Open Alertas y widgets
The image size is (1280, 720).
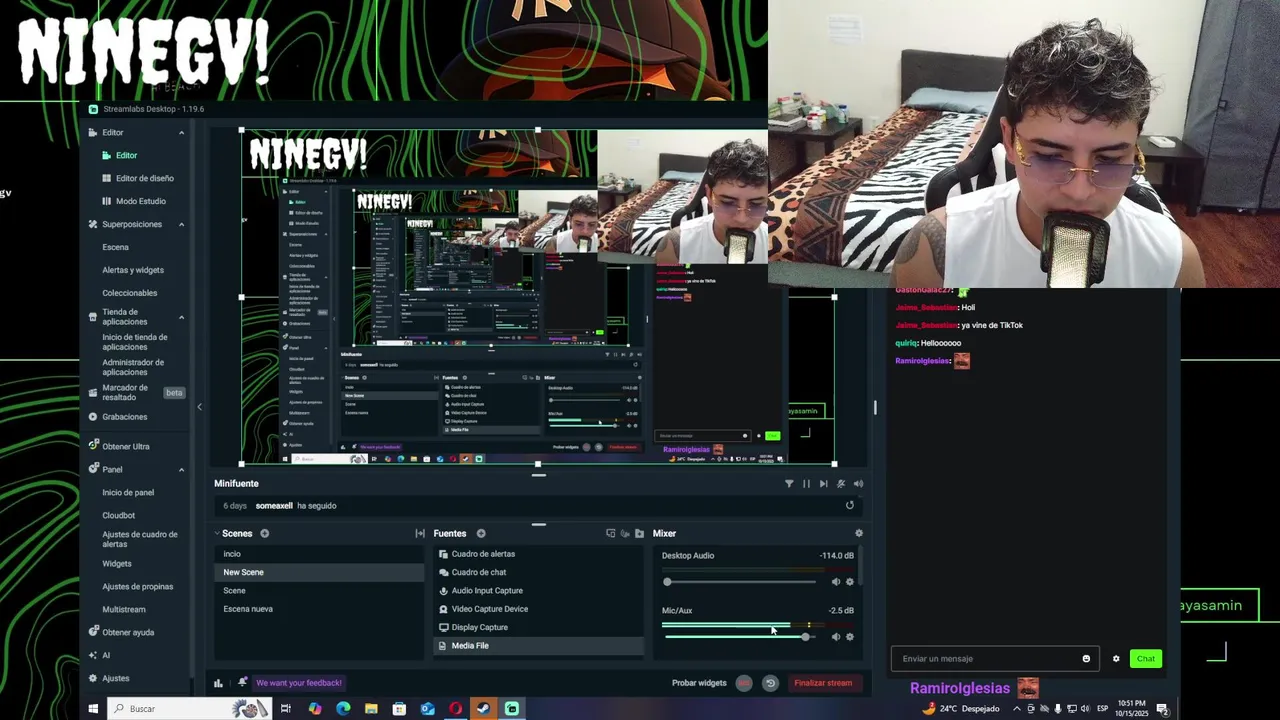[133, 270]
